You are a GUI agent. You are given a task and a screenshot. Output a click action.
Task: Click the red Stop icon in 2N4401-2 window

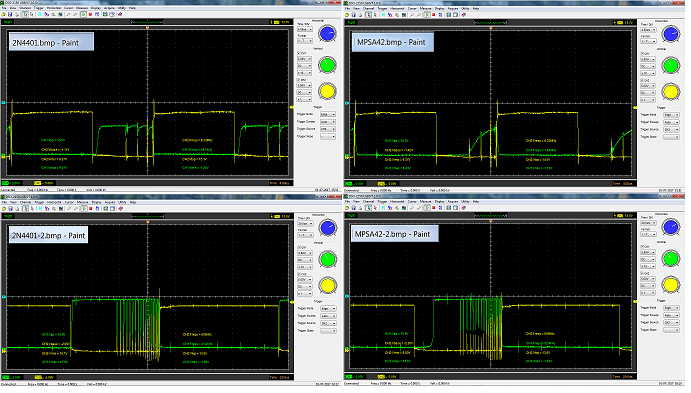[x=90, y=208]
